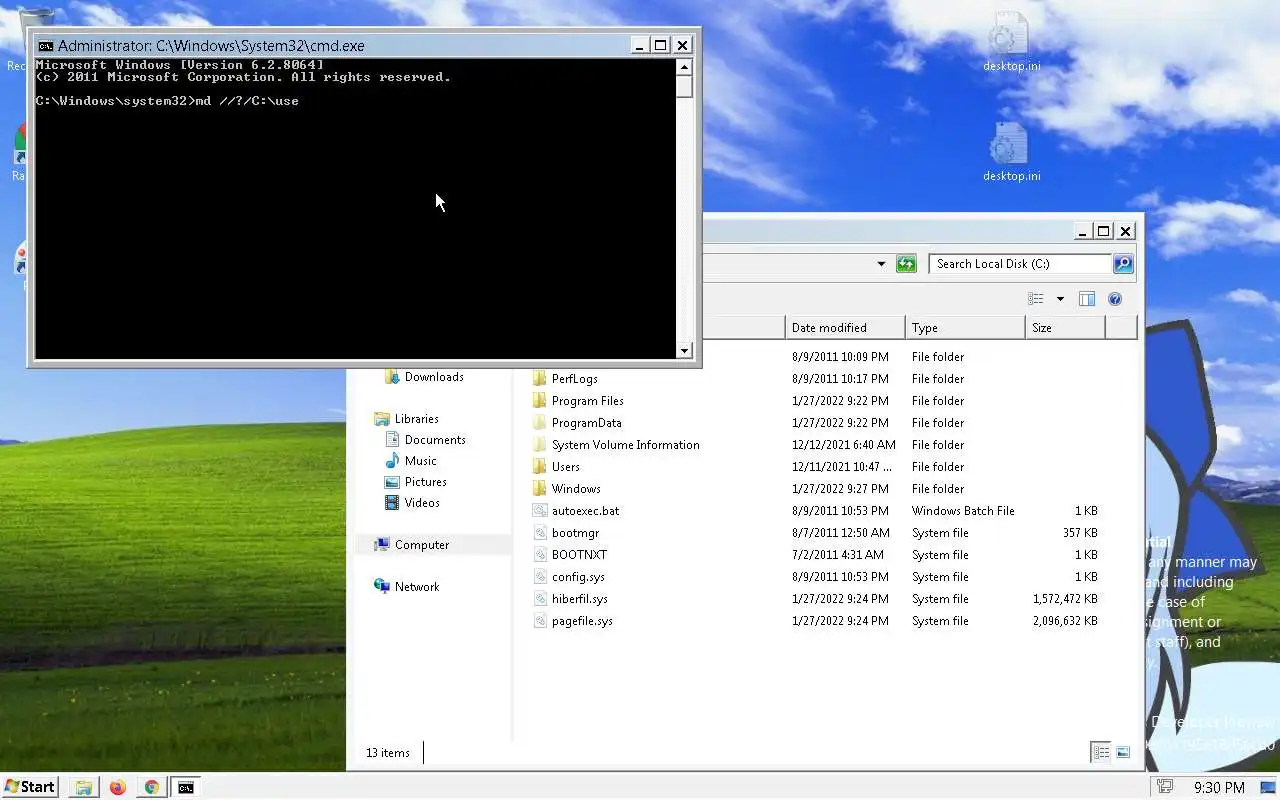Click the 2,096,632 KB size cell
The height and width of the screenshot is (800, 1280).
click(1065, 621)
